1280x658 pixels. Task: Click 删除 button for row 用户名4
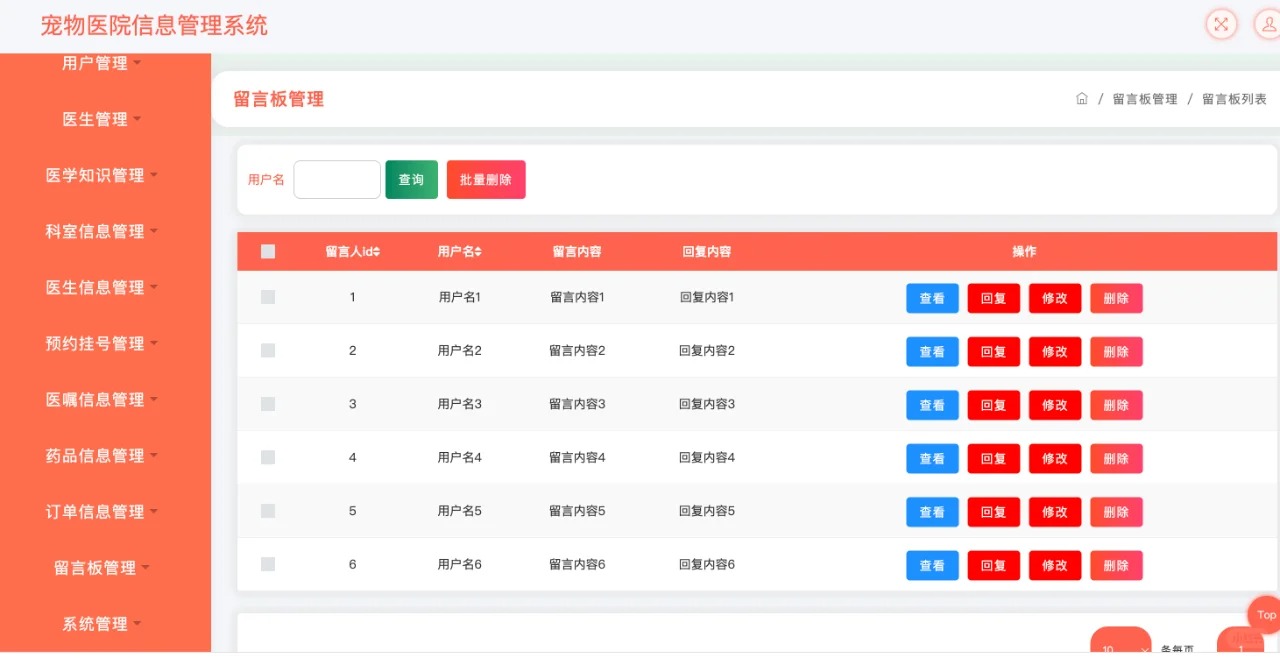(x=1116, y=458)
